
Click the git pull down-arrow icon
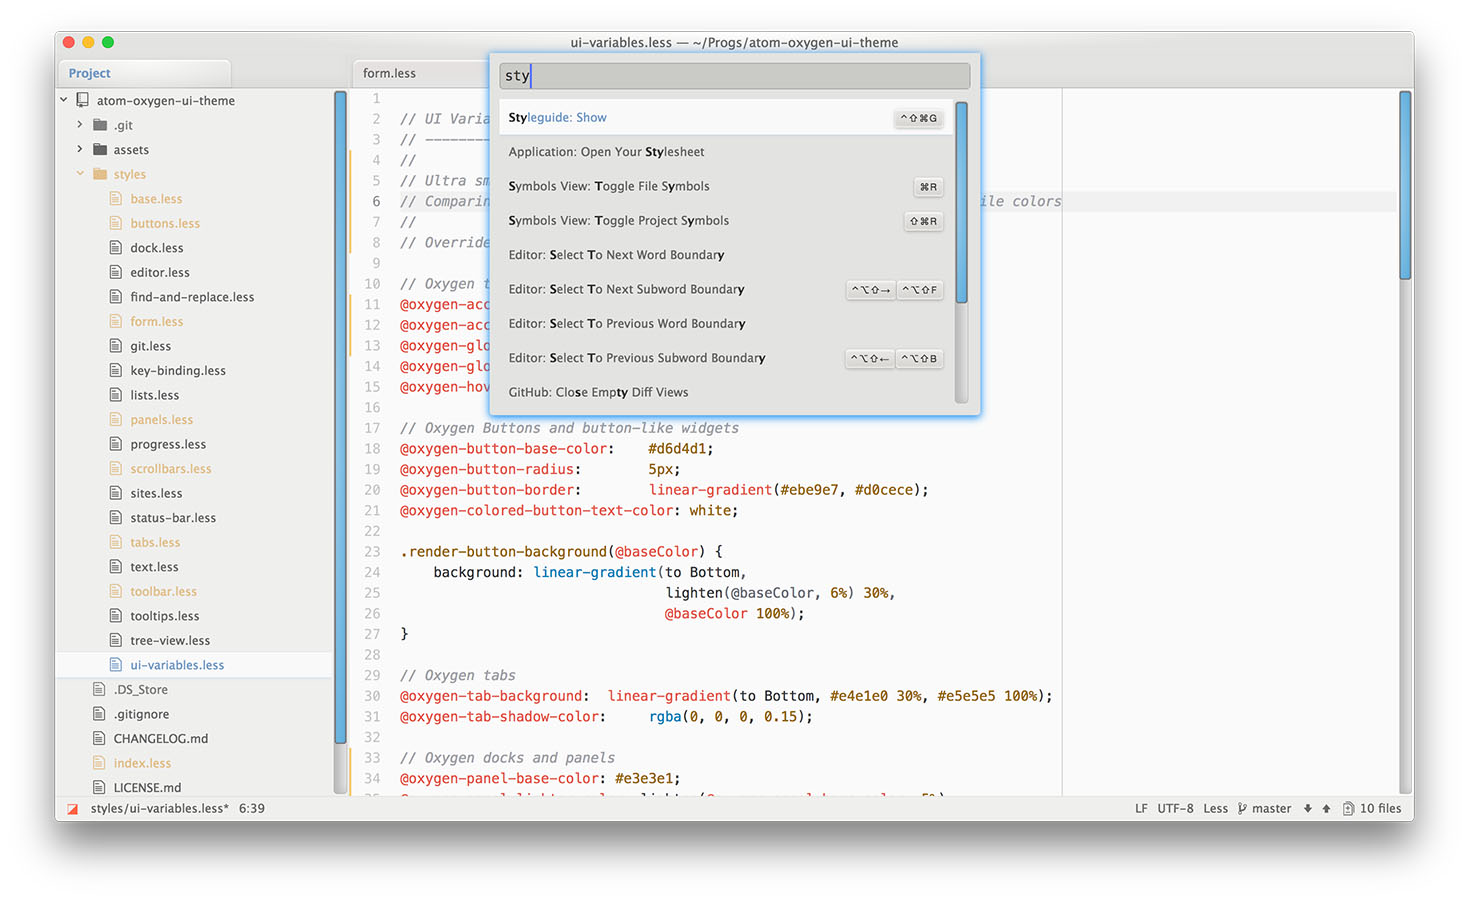pos(1307,809)
